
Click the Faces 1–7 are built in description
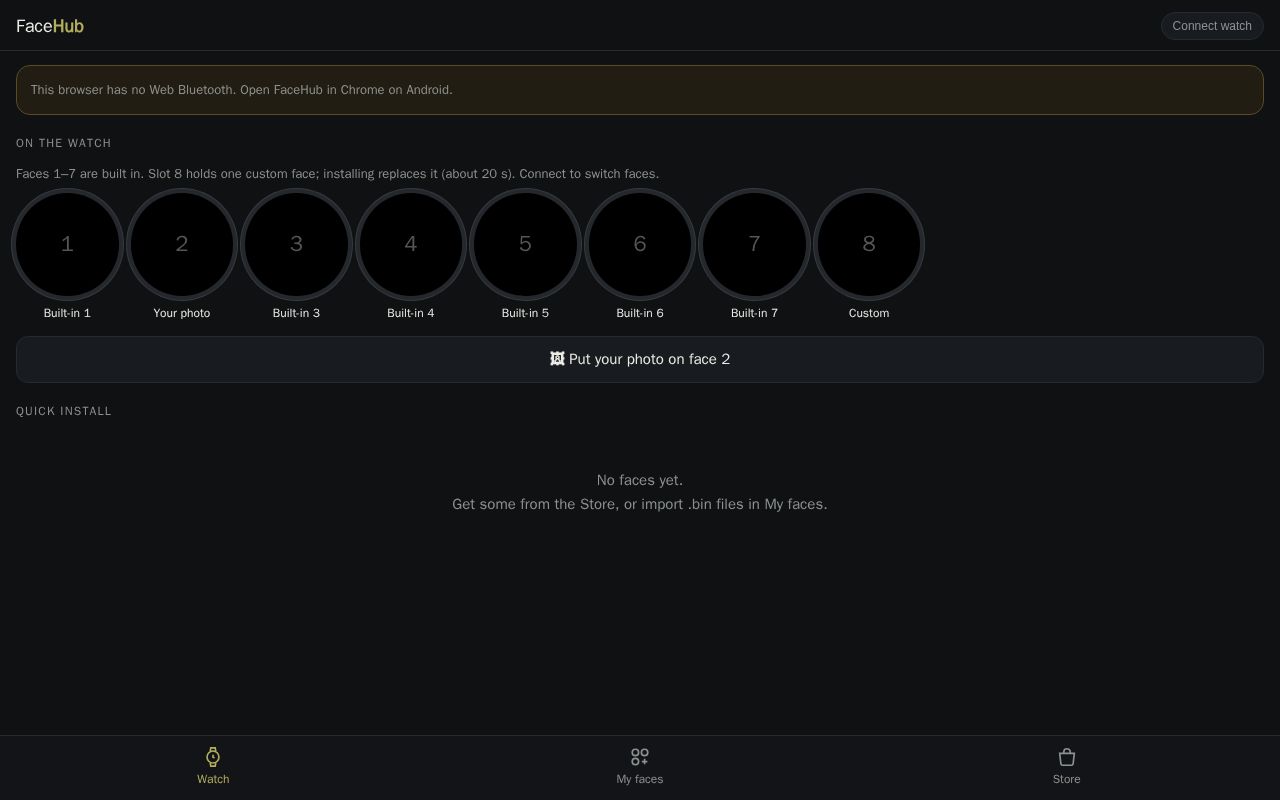[337, 174]
